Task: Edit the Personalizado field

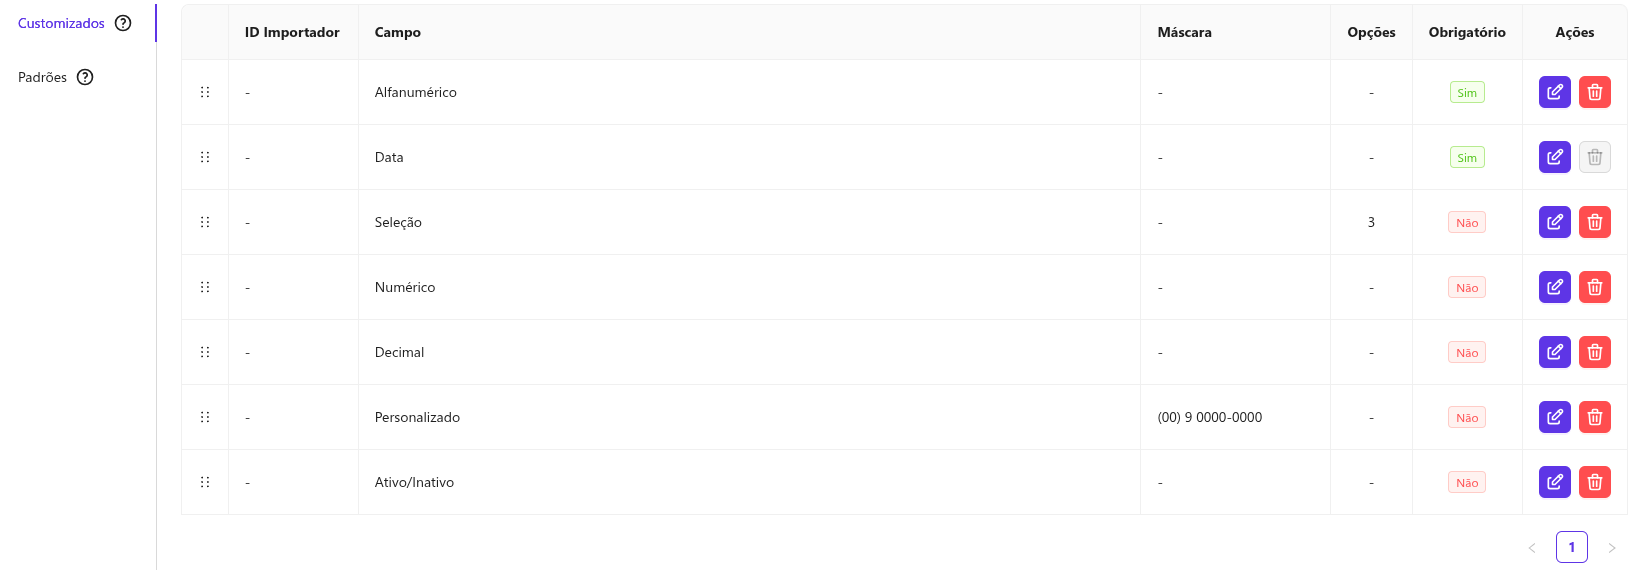Action: click(1554, 417)
